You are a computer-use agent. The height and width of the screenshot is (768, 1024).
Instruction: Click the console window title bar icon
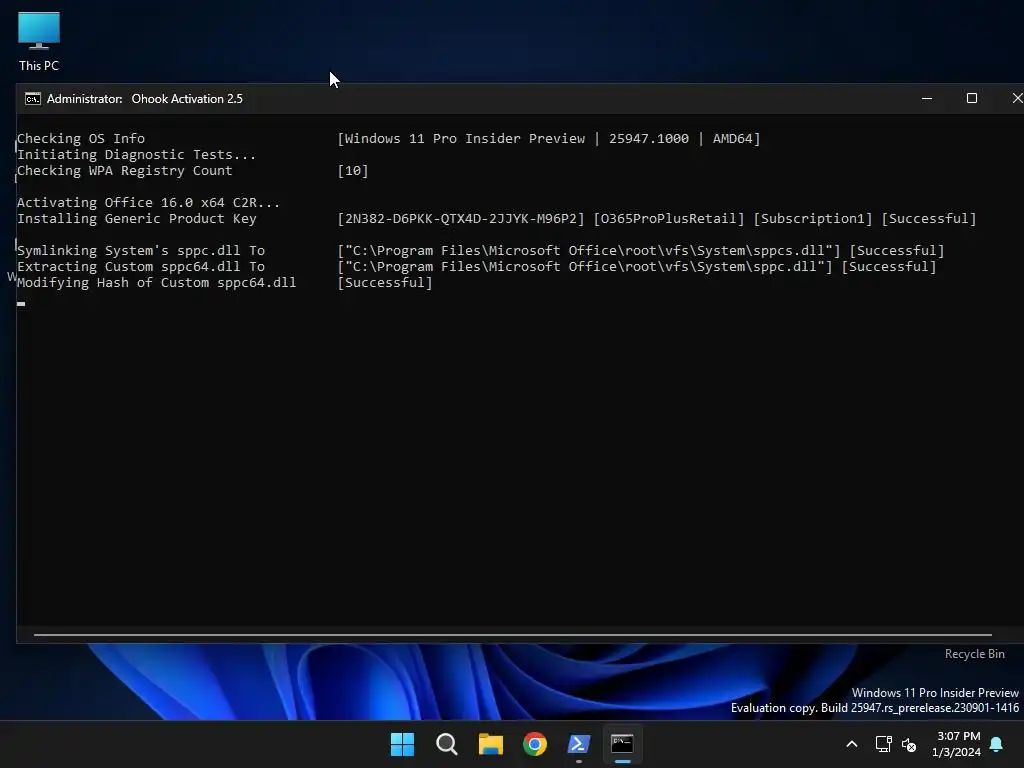click(x=33, y=99)
